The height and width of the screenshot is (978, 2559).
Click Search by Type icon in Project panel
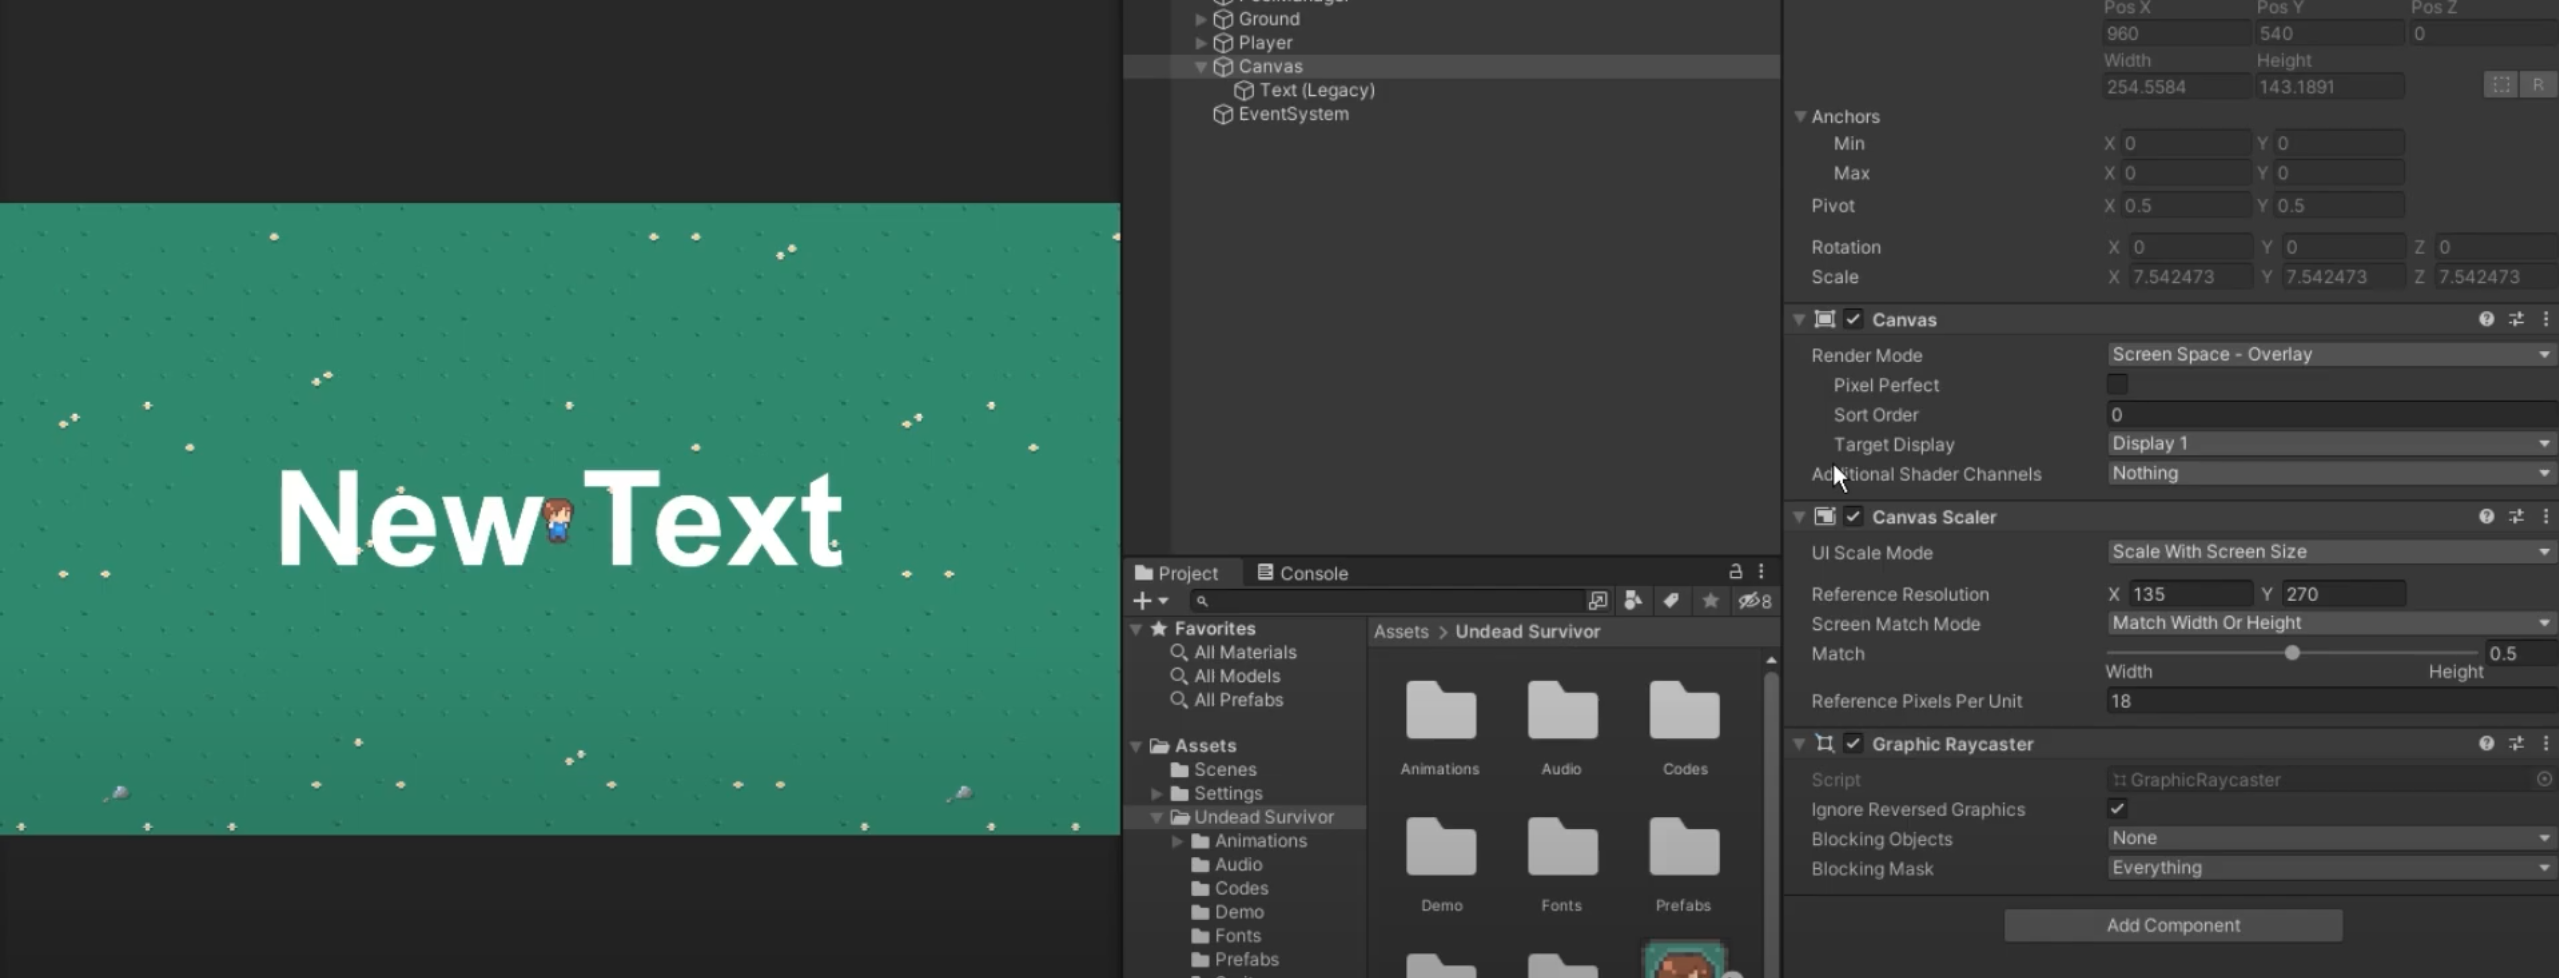1633,600
